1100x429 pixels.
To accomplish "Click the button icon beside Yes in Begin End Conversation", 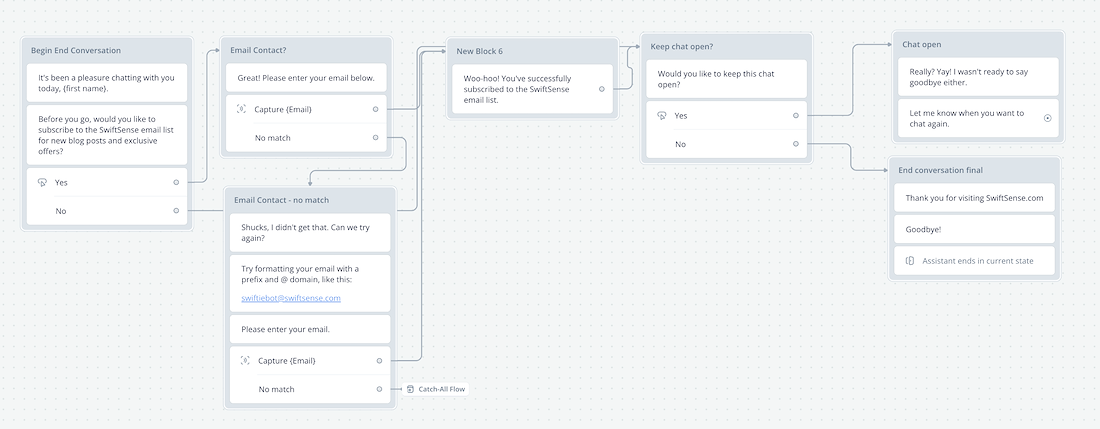I will pos(42,182).
